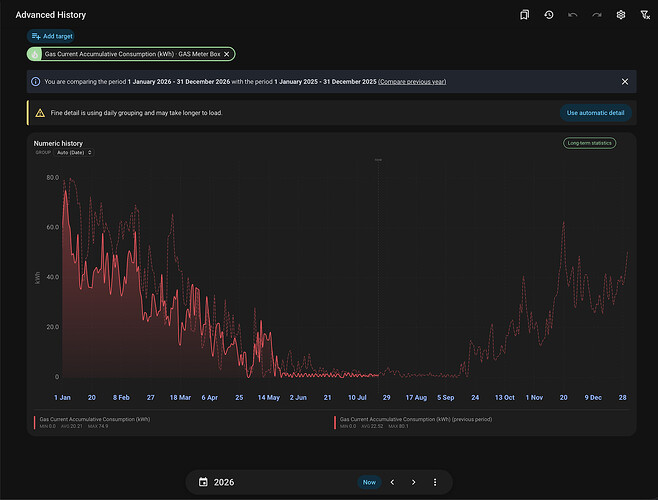This screenshot has width=658, height=500.
Task: Click the Add target button
Action: click(x=51, y=36)
